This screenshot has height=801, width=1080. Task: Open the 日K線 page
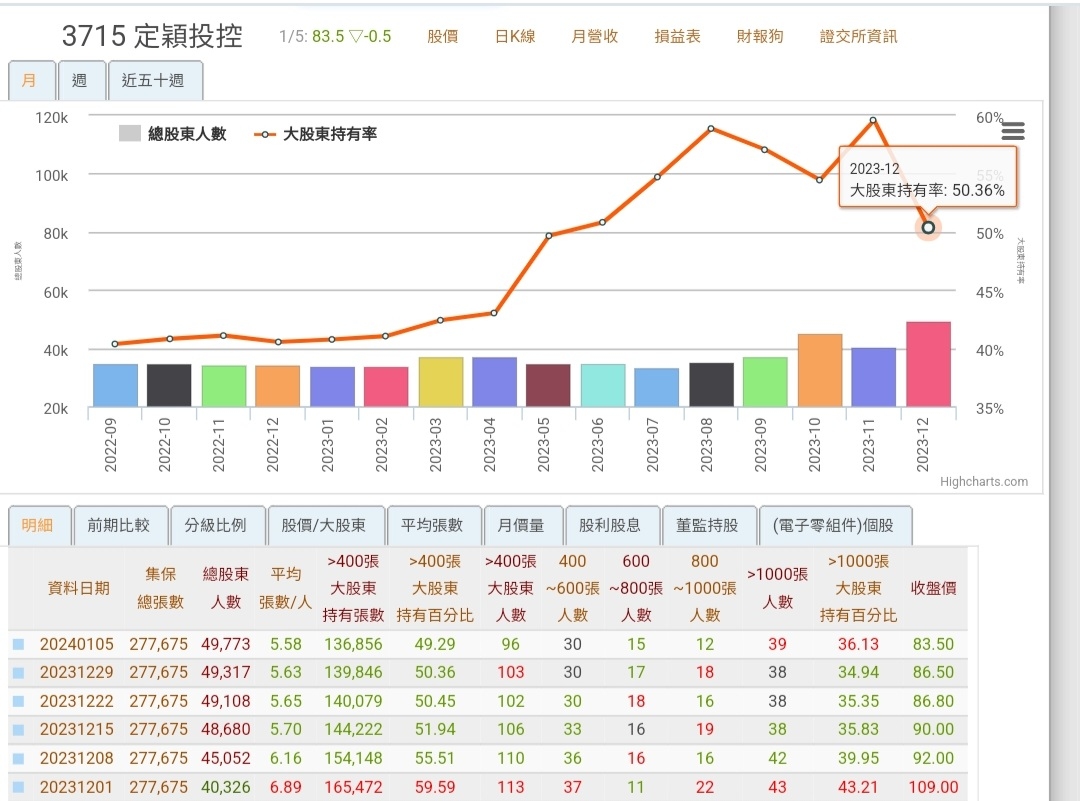(x=514, y=34)
